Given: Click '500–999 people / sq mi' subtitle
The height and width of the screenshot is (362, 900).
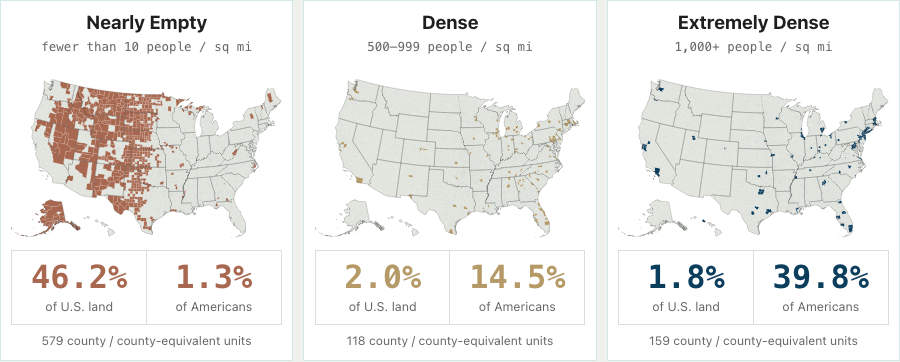Looking at the screenshot, I should coord(450,46).
